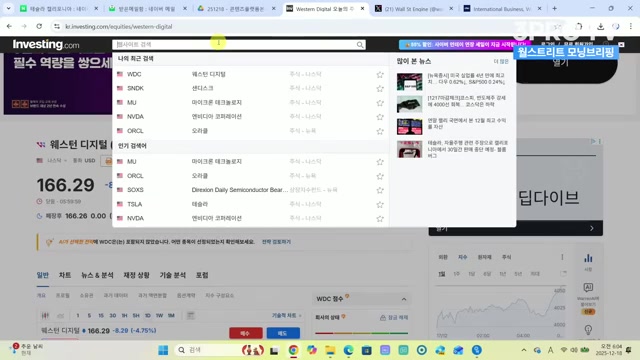
Task: Select SOXS Direxion Daily Semiconductor Bear result
Action: coord(250,190)
